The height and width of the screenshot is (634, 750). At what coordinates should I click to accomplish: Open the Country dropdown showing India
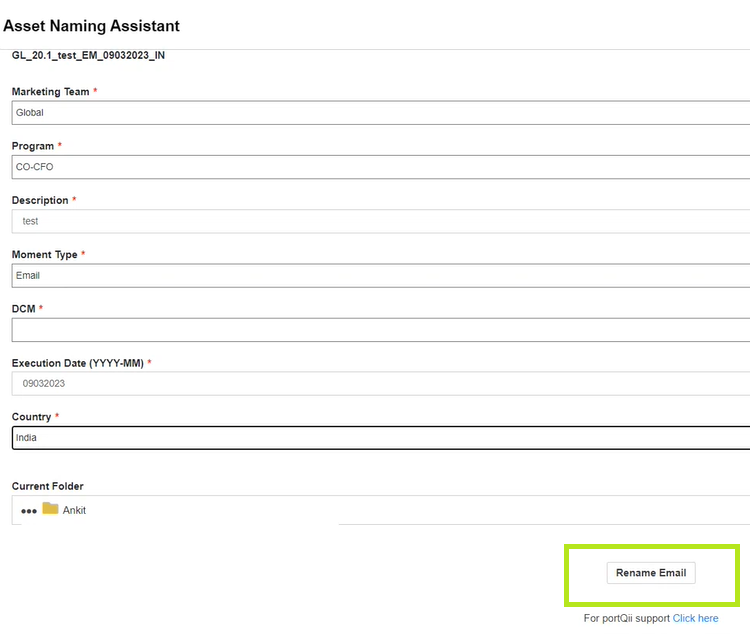pos(381,438)
